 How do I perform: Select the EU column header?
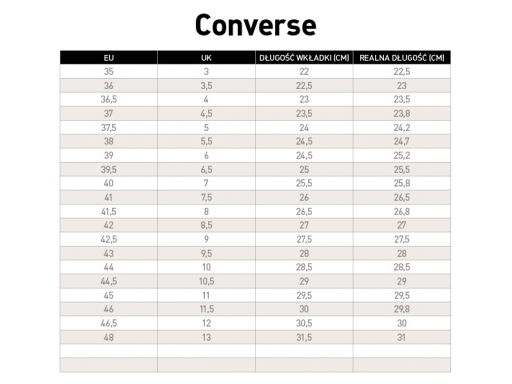[109, 58]
